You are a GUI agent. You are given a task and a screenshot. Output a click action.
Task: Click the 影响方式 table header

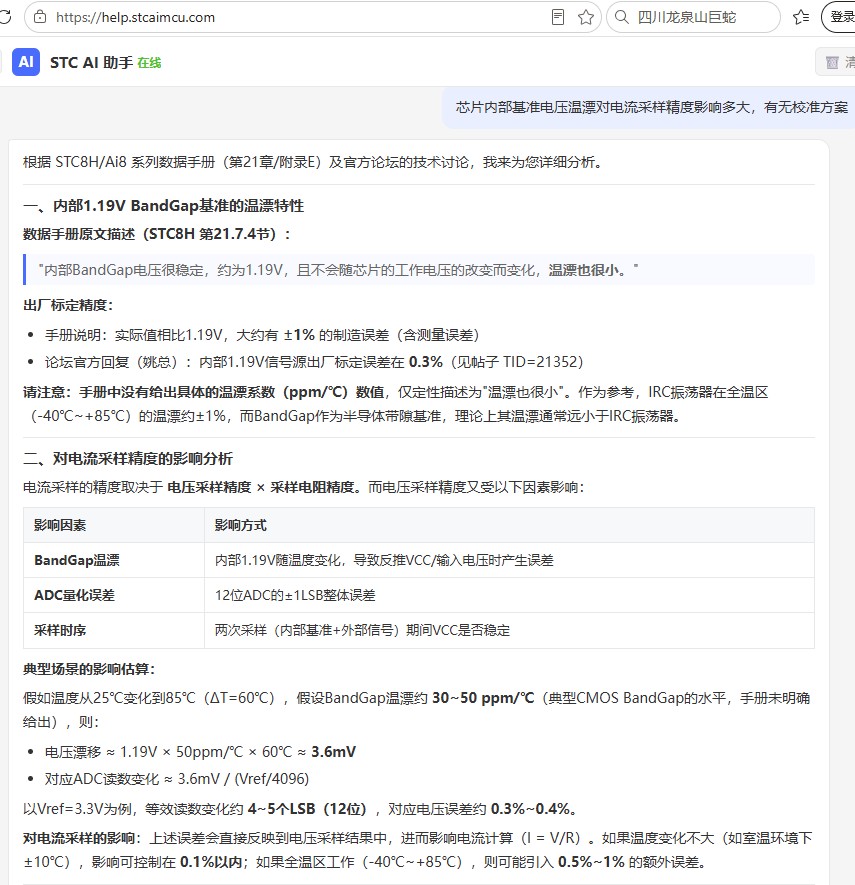pyautogui.click(x=509, y=525)
